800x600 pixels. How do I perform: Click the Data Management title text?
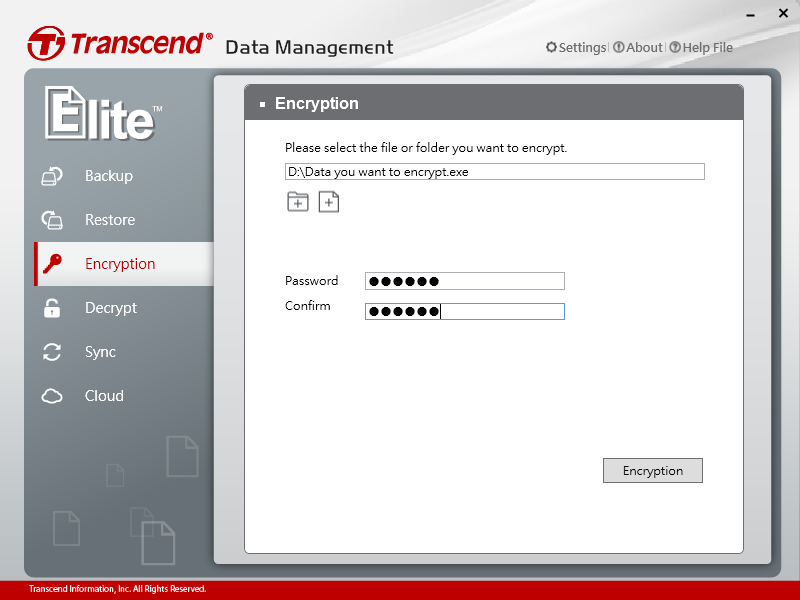(309, 47)
